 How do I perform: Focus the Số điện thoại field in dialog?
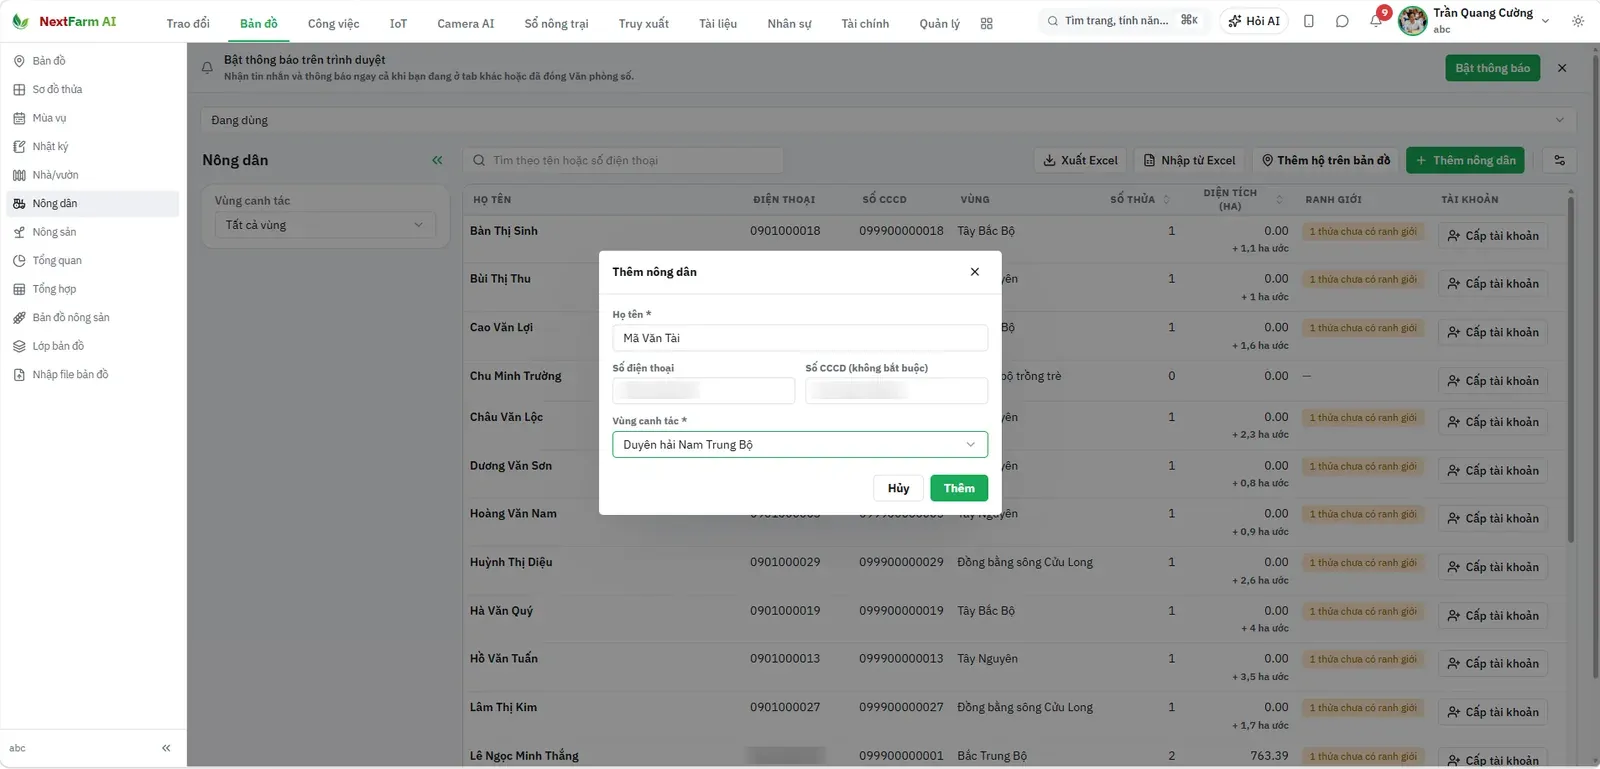(x=703, y=391)
